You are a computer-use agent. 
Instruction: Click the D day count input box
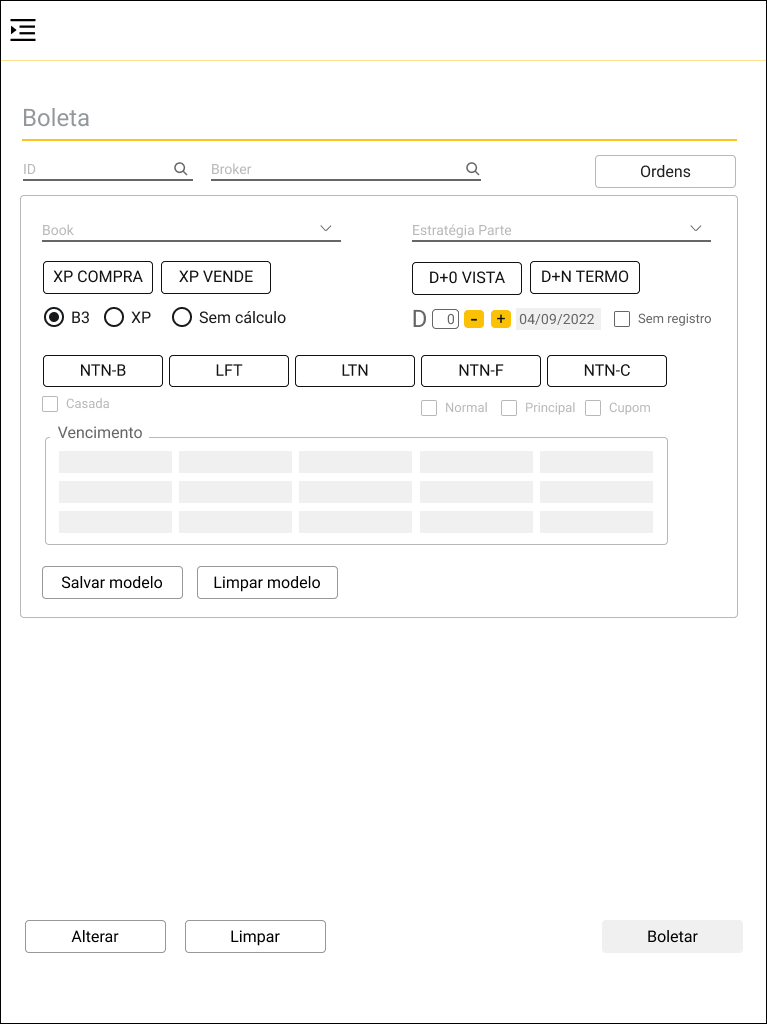tap(446, 319)
